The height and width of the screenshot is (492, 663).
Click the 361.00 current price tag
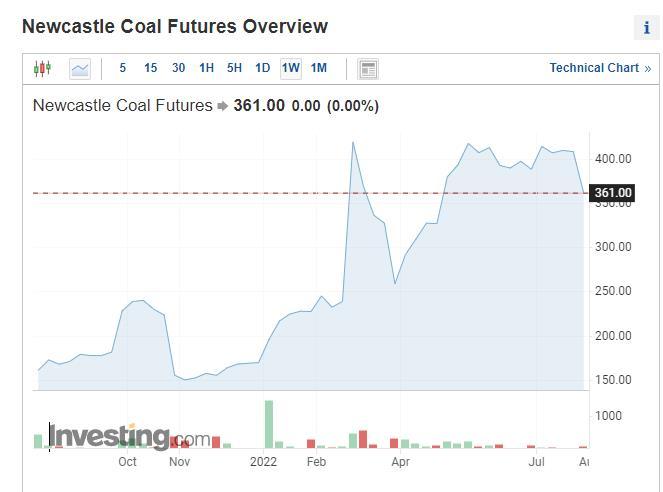(612, 193)
